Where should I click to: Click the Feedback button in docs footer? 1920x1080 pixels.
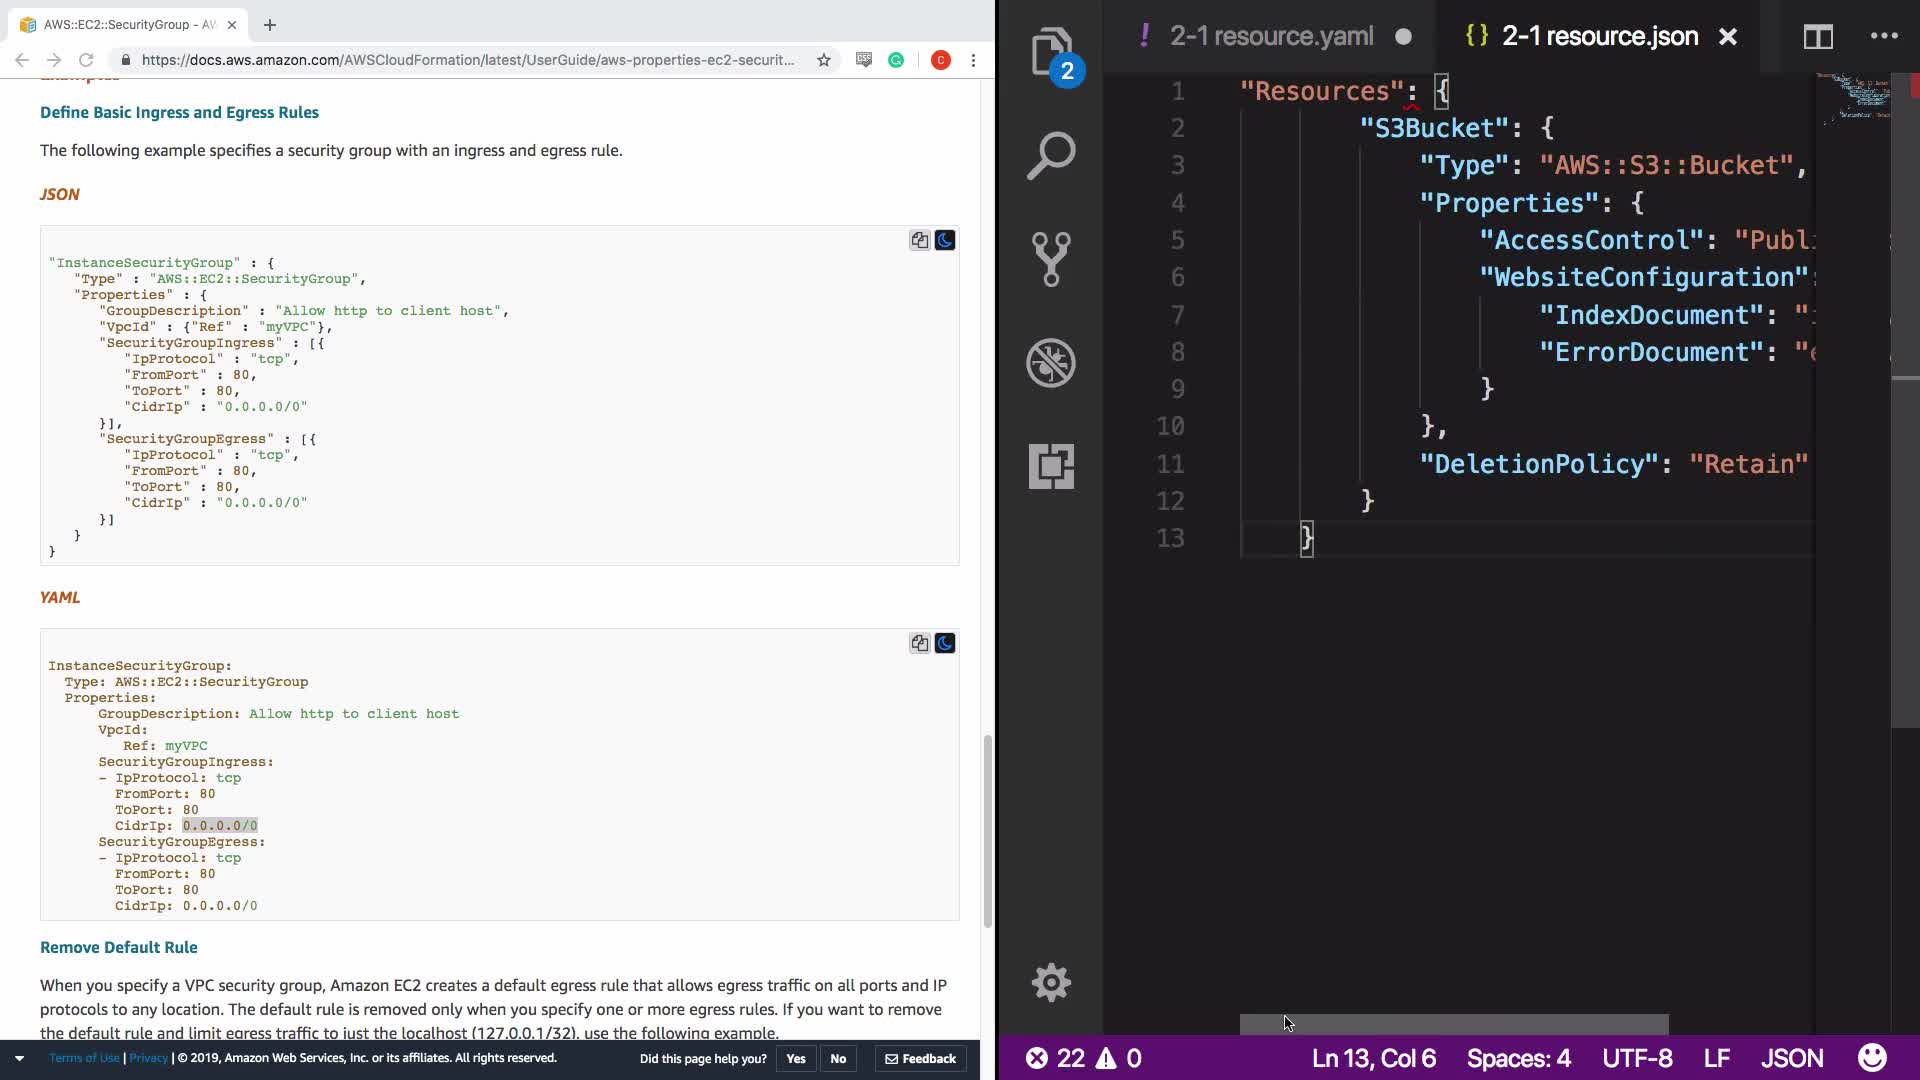pyautogui.click(x=920, y=1058)
